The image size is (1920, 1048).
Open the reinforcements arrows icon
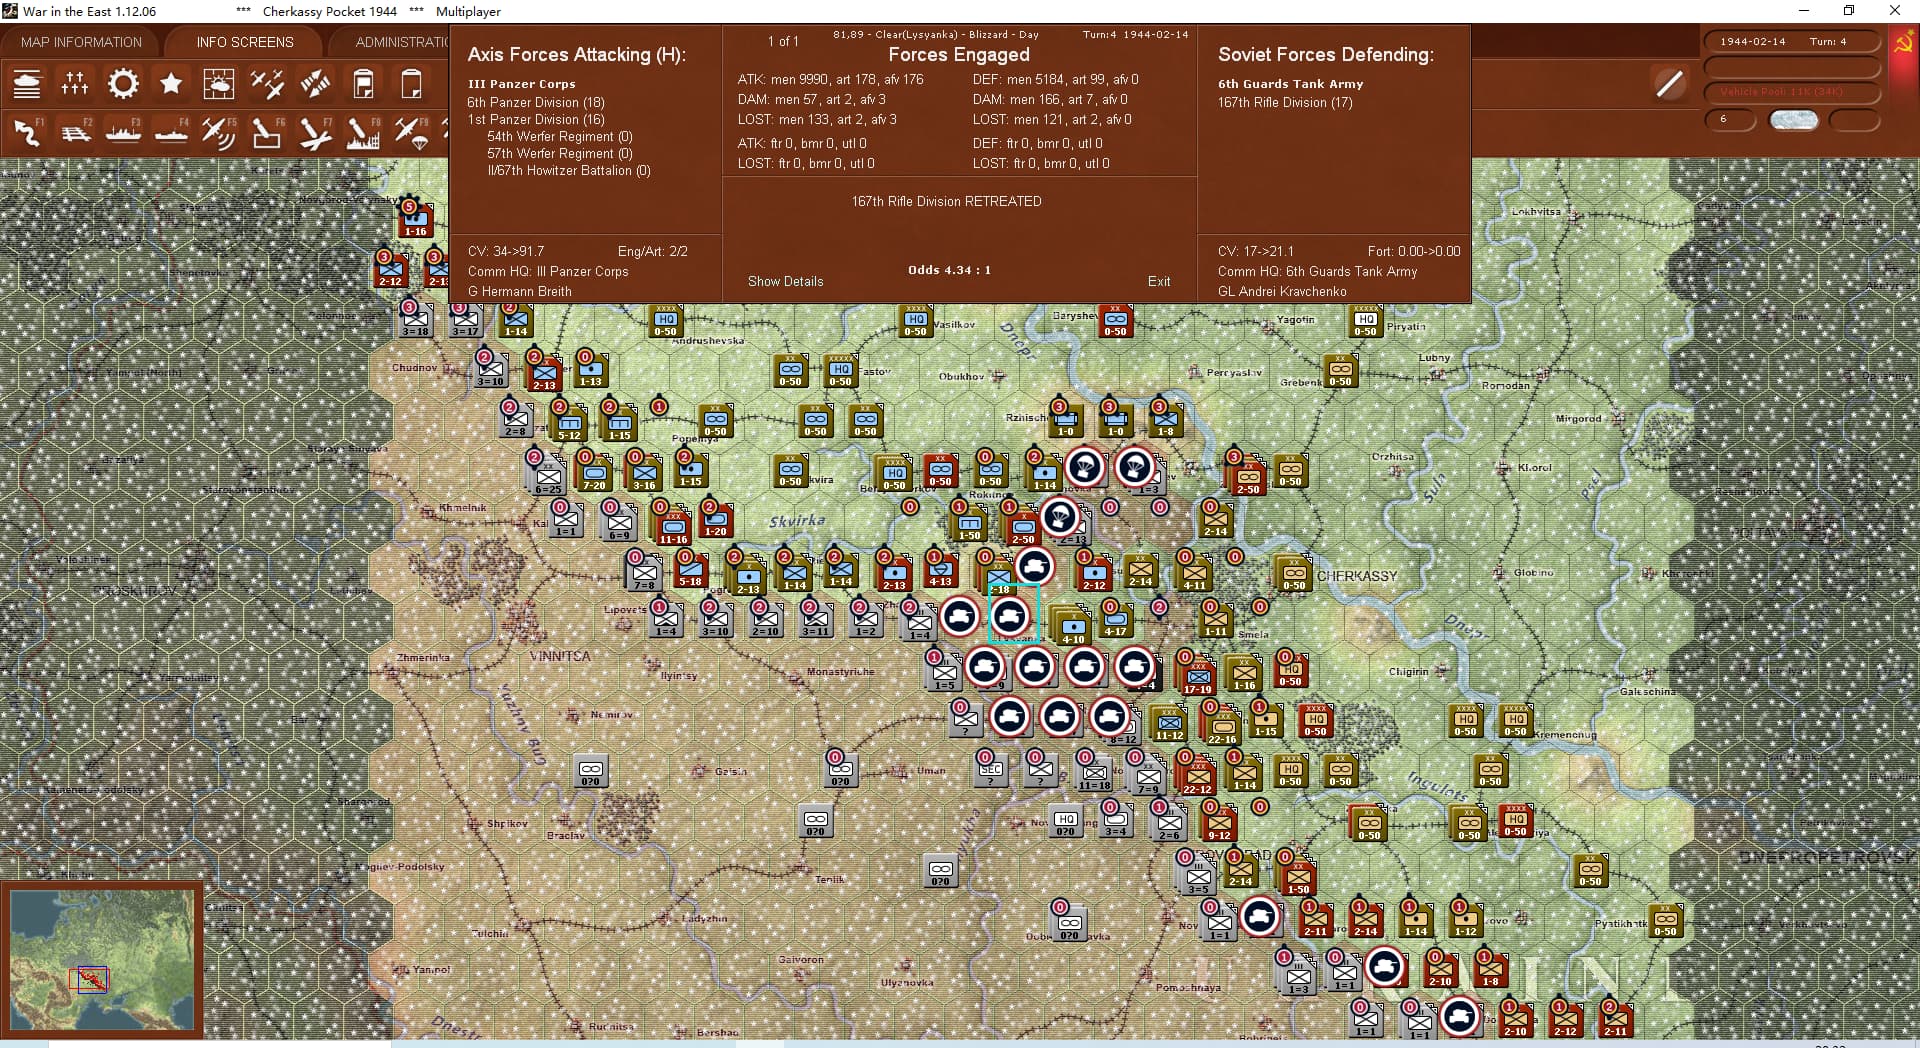(315, 84)
